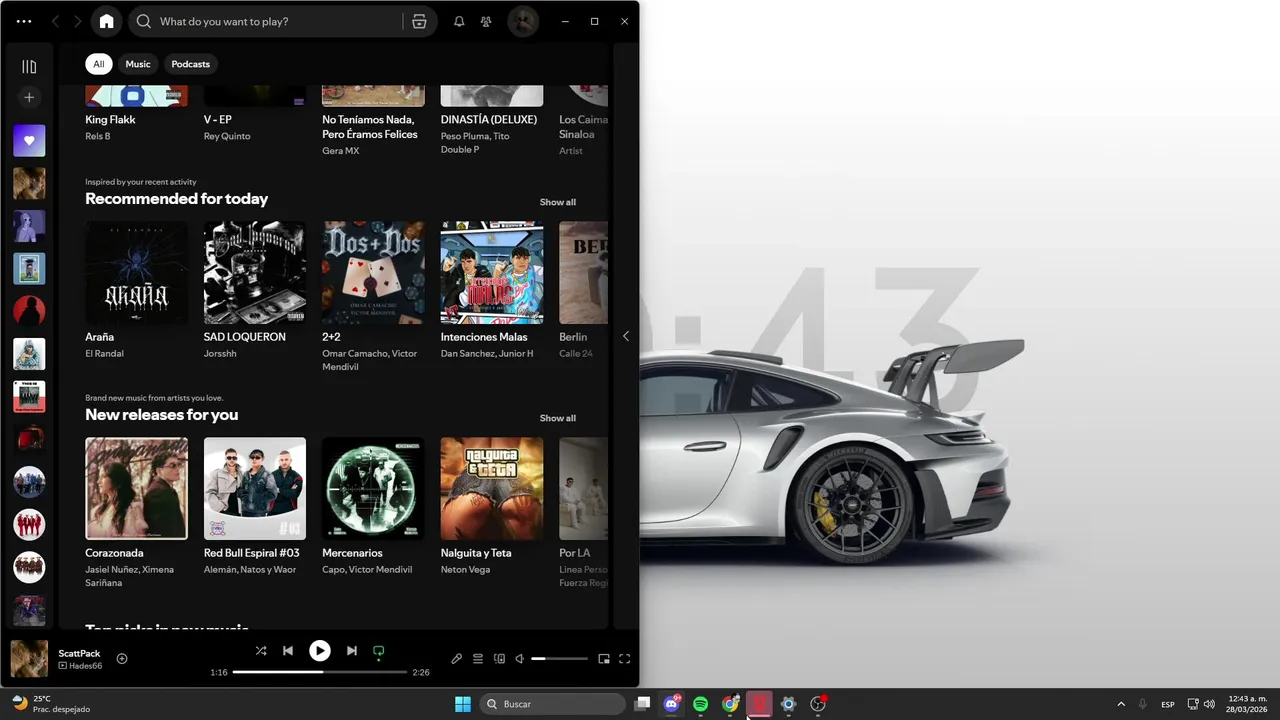
Task: Open the V - EP title
Action: pyautogui.click(x=218, y=119)
